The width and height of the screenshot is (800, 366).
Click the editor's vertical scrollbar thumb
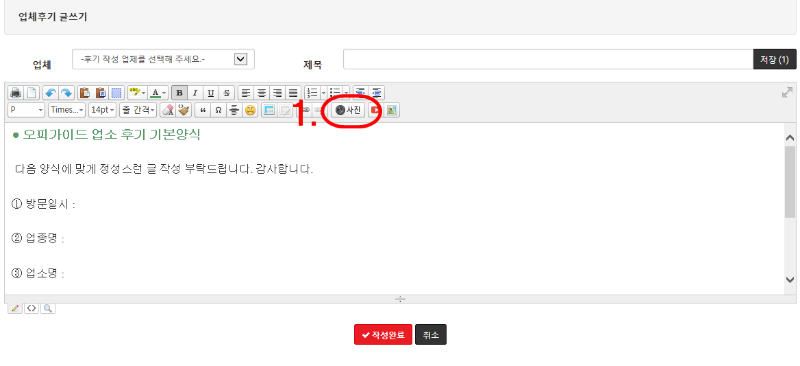point(790,182)
